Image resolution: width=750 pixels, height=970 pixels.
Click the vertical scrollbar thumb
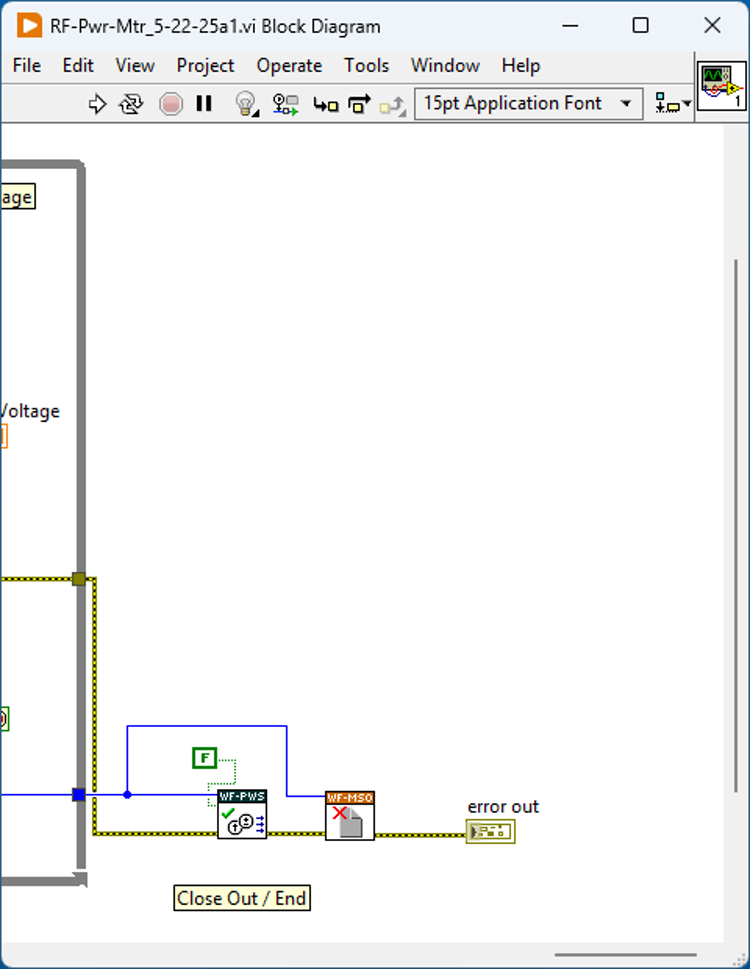[x=735, y=526]
